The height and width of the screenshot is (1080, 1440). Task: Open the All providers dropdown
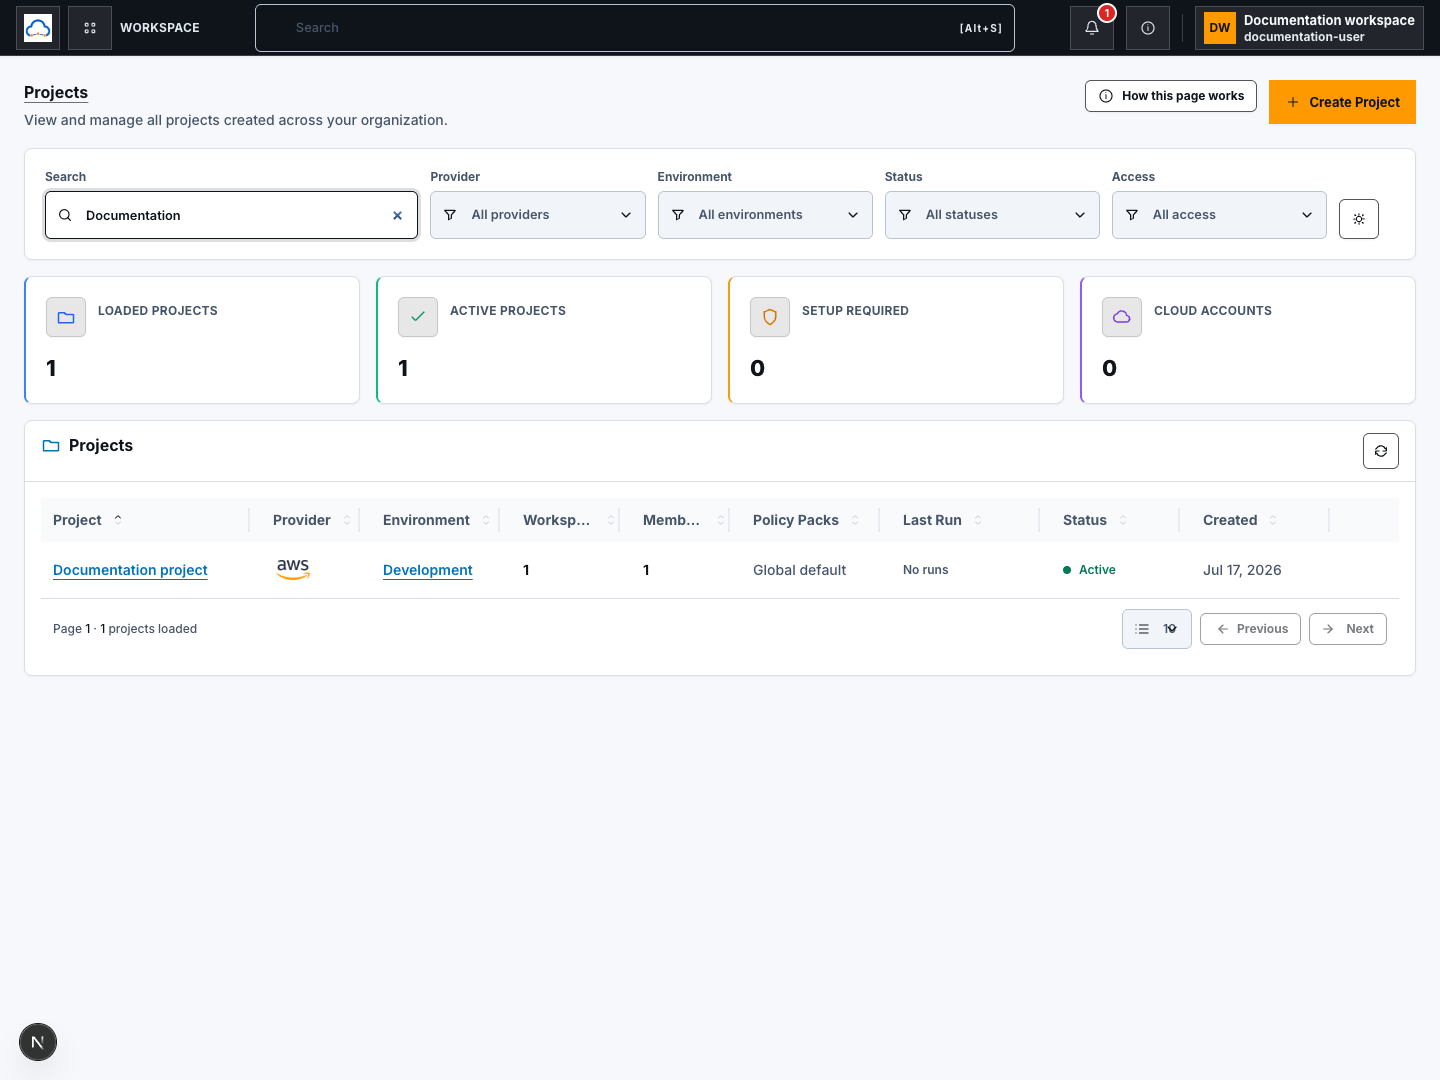click(x=538, y=215)
